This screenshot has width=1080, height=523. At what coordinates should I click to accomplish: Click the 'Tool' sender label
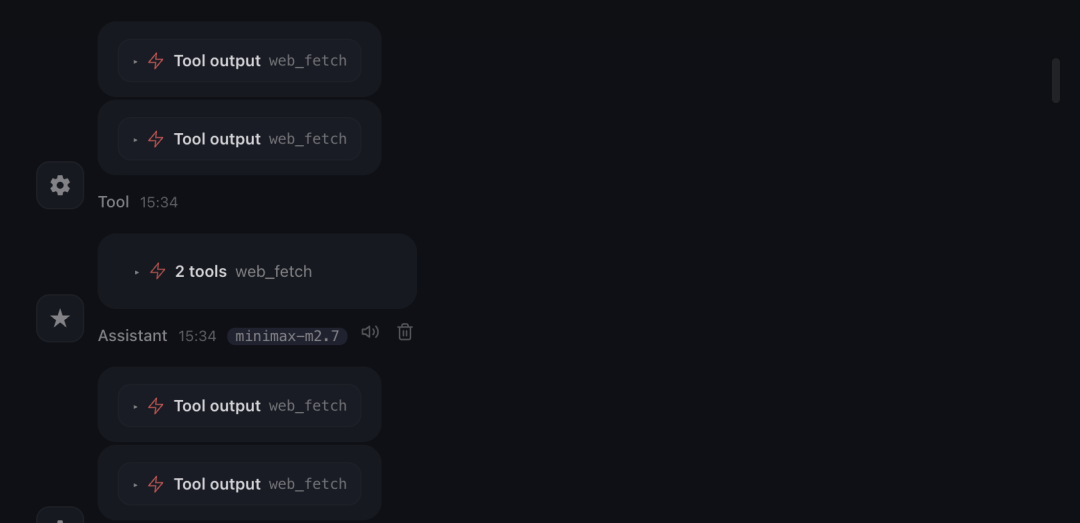pos(113,202)
